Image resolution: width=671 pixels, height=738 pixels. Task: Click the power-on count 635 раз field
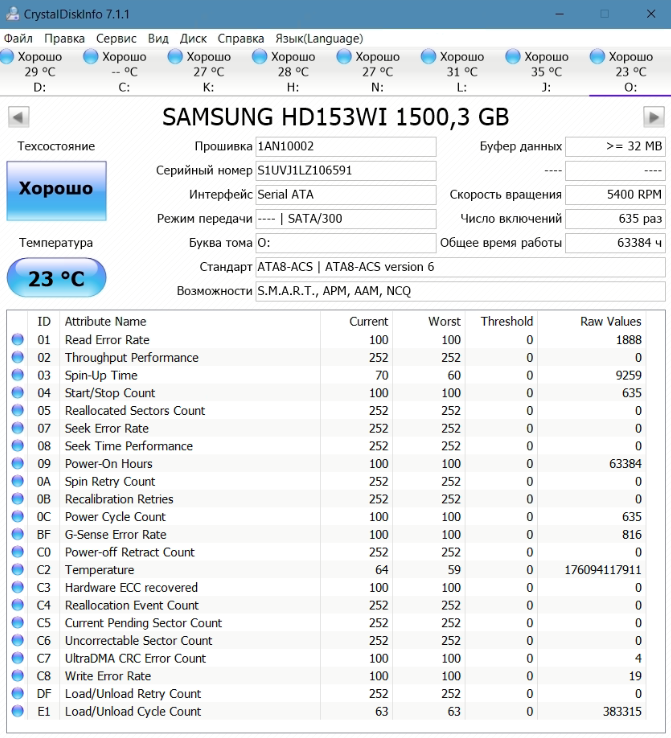(x=615, y=219)
